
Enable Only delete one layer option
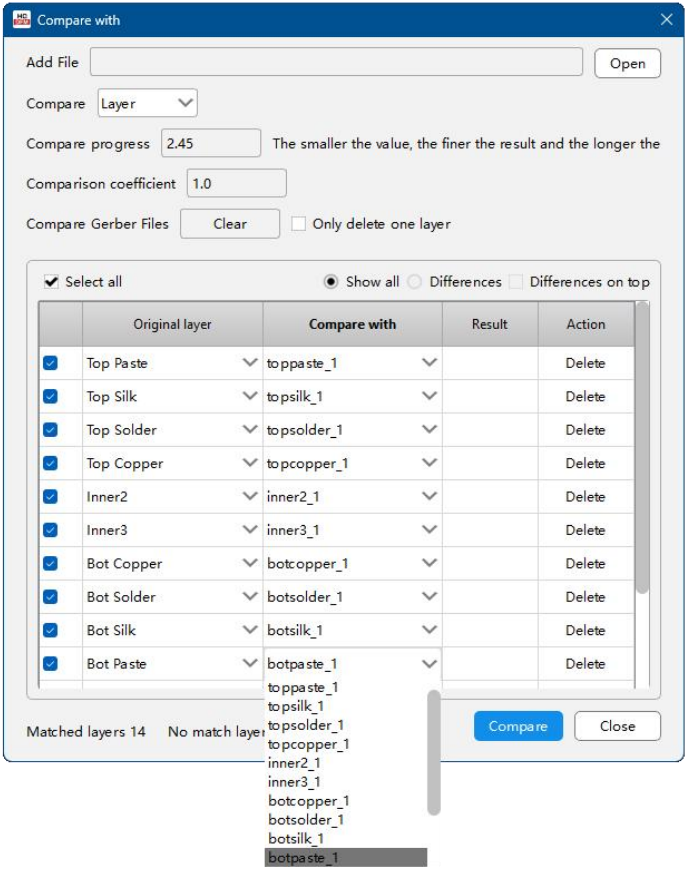pos(299,224)
